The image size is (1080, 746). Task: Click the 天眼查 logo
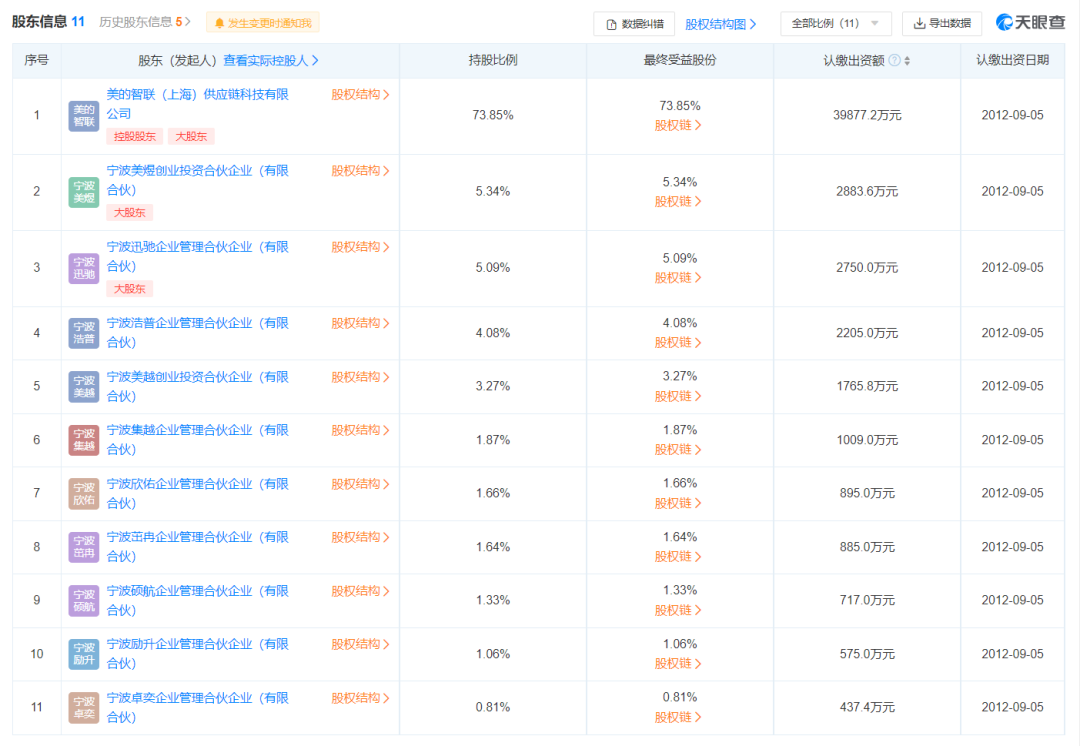[1031, 23]
